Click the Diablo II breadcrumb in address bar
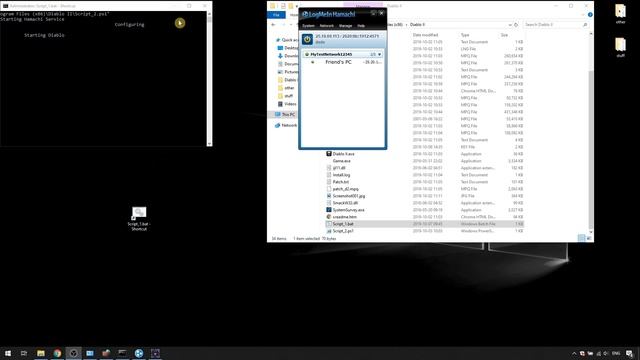The height and width of the screenshot is (360, 640). click(x=417, y=25)
